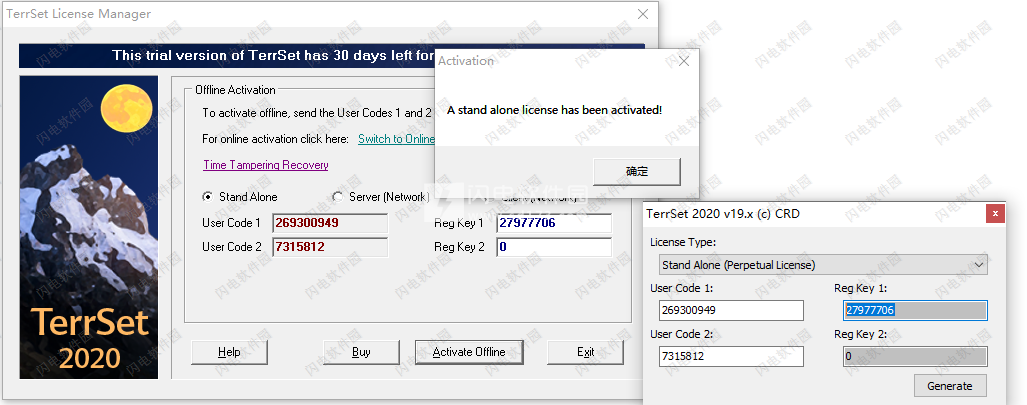Screen dimensions: 1027x405
Task: Select the Stand Alone radio button
Action: (x=208, y=197)
